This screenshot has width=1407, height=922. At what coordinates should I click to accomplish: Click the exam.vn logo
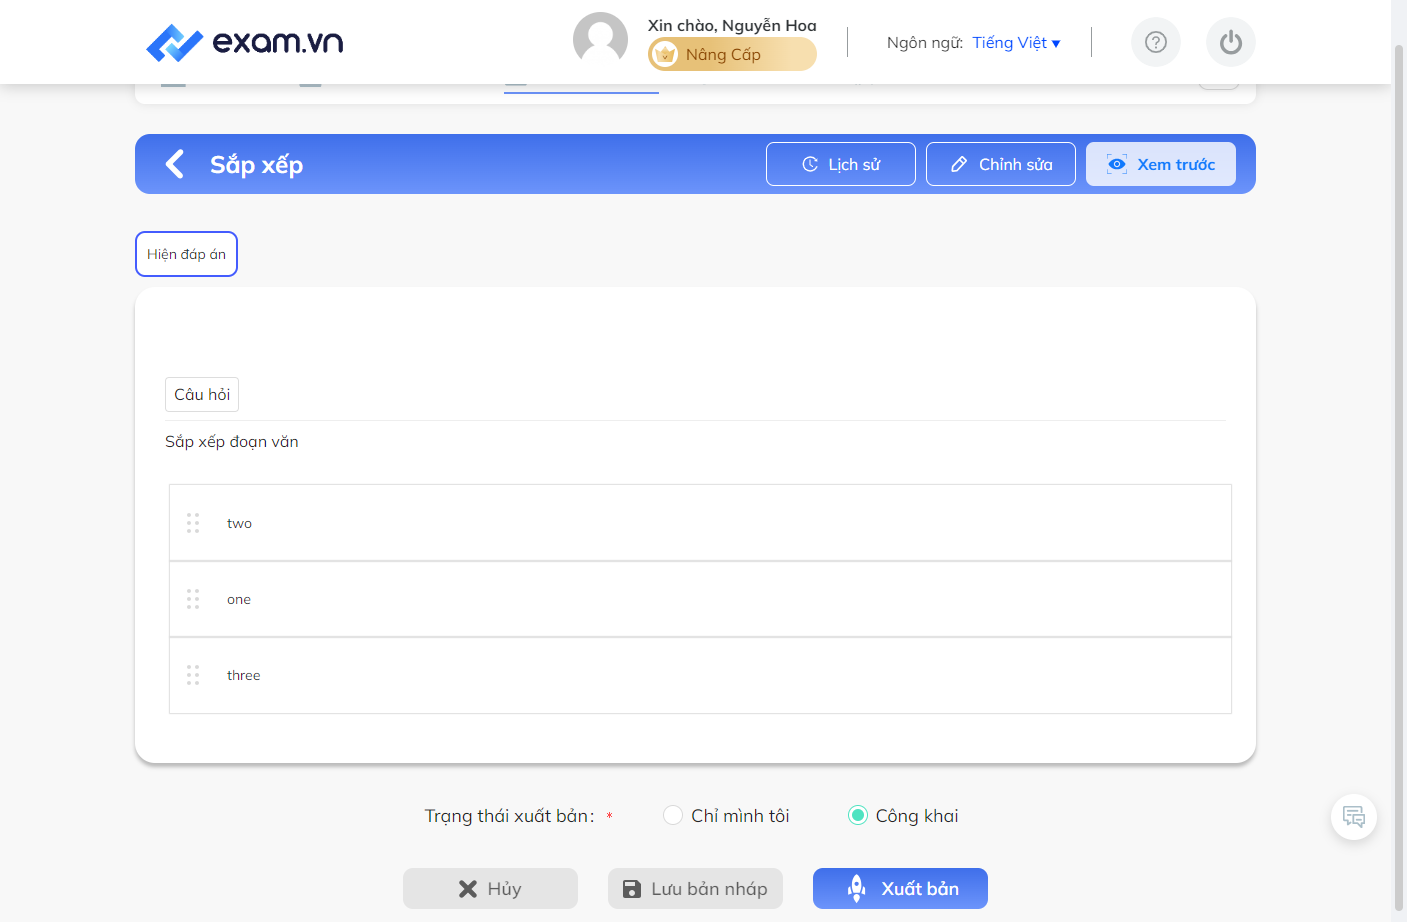click(244, 42)
